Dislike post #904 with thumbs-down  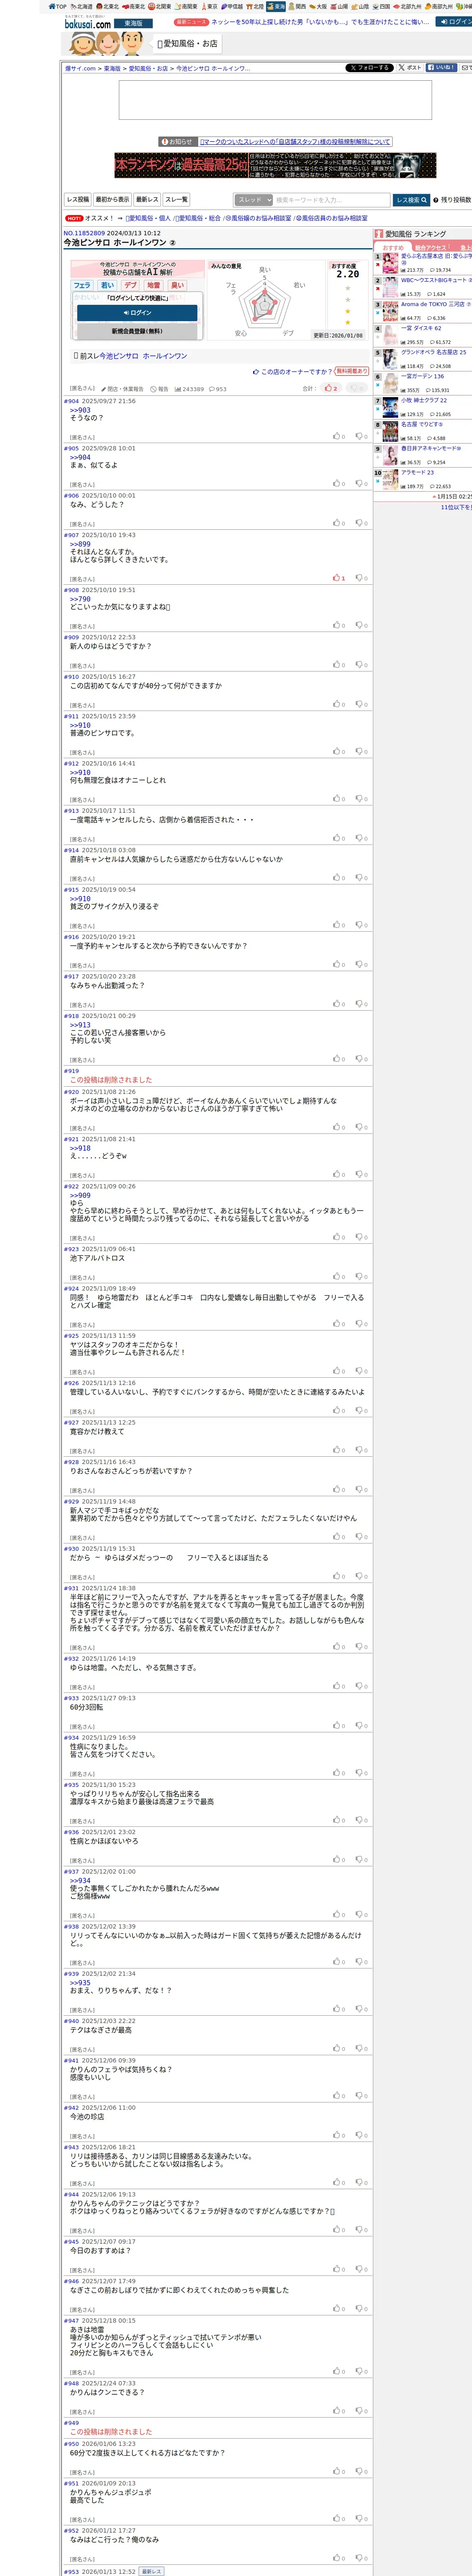coord(362,436)
